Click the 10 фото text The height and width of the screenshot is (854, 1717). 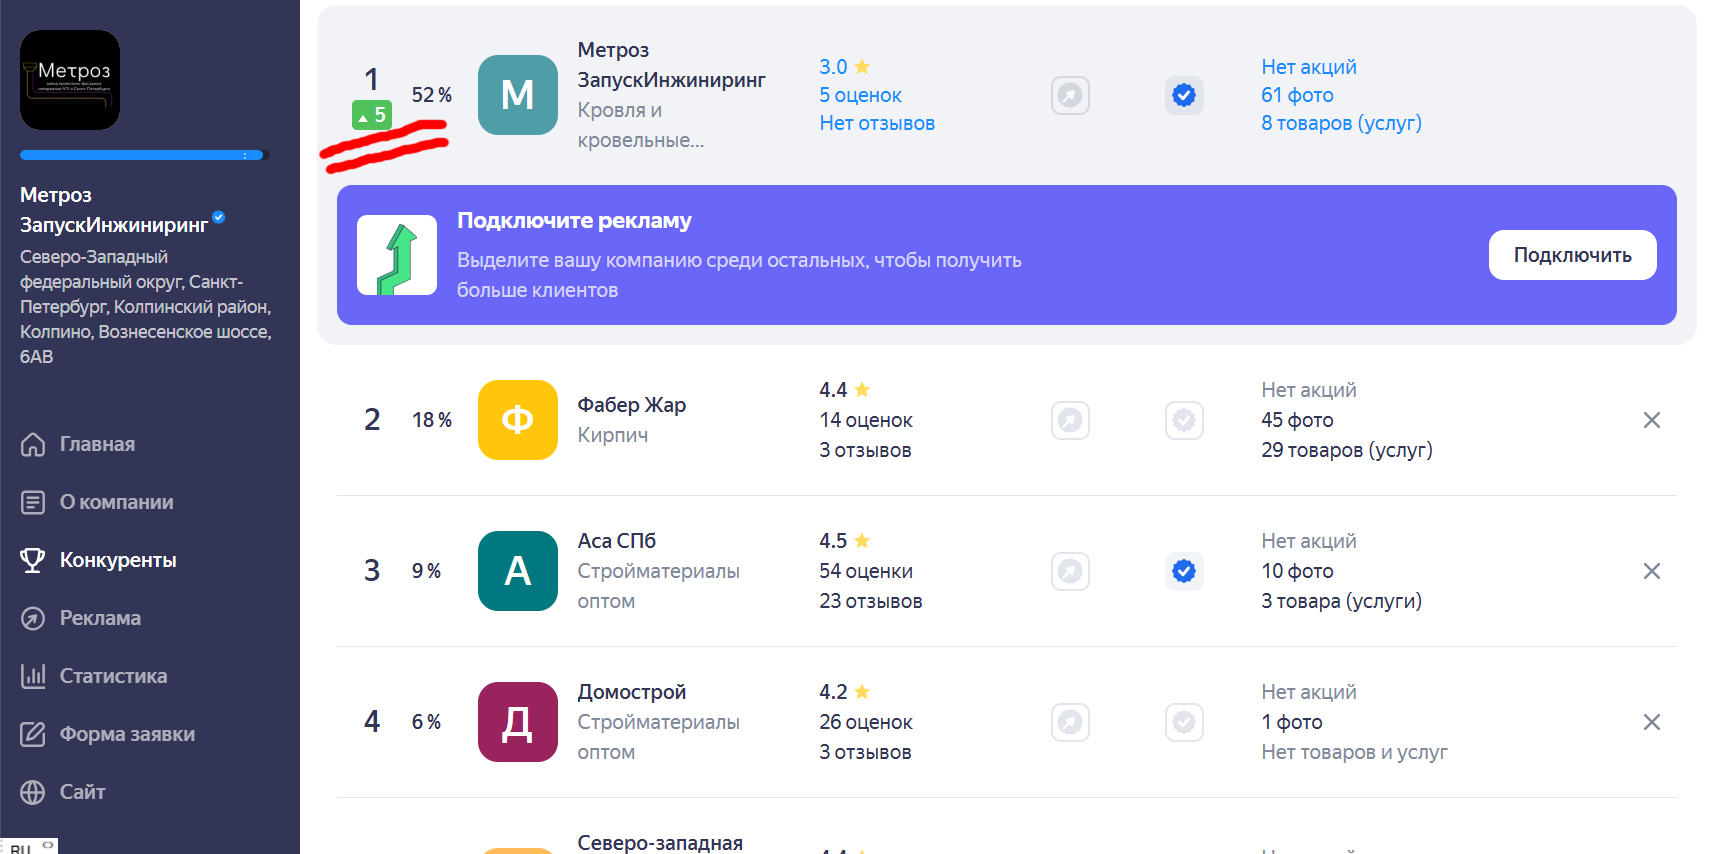click(1297, 571)
